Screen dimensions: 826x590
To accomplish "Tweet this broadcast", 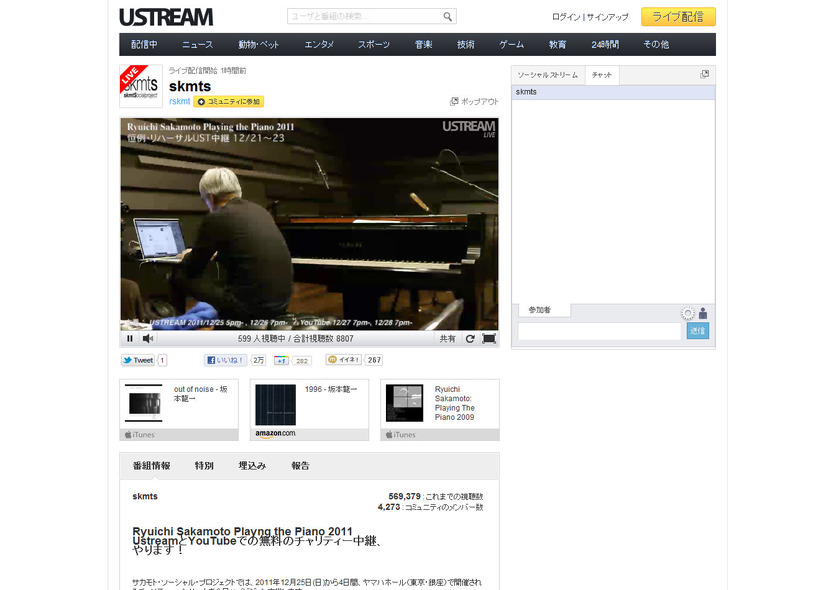I will click(x=138, y=360).
